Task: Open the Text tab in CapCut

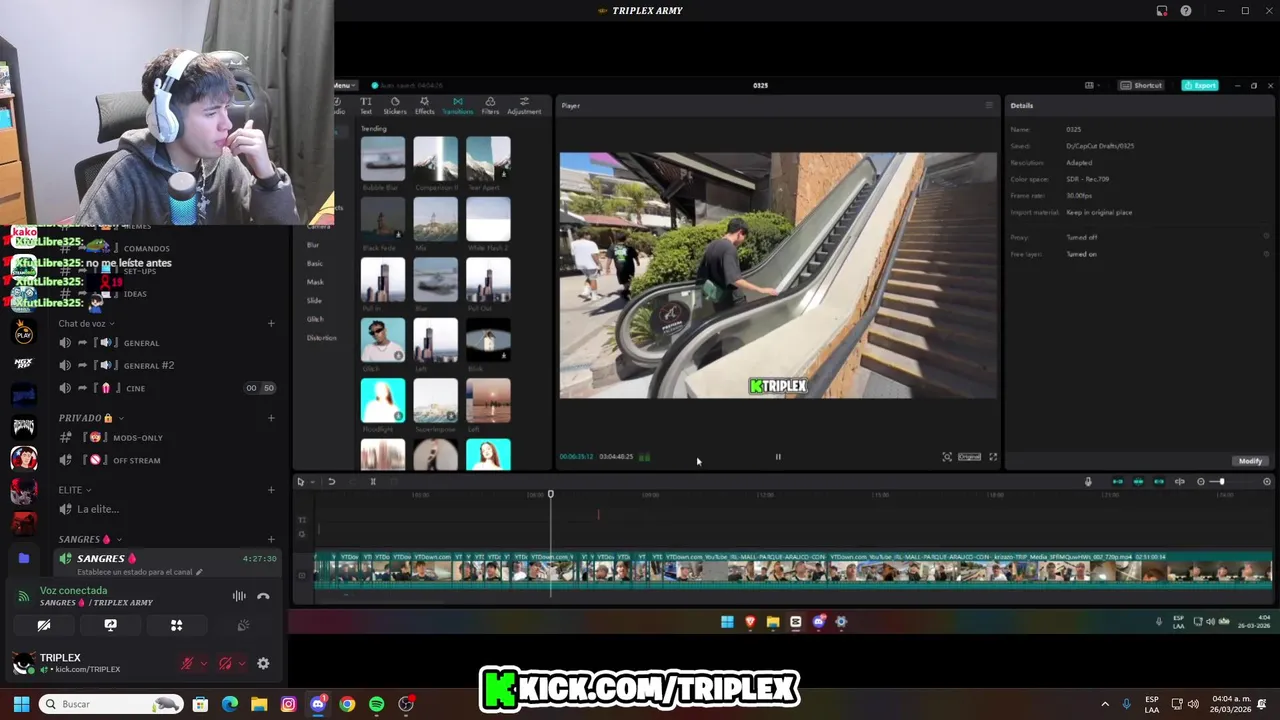Action: coord(366,106)
